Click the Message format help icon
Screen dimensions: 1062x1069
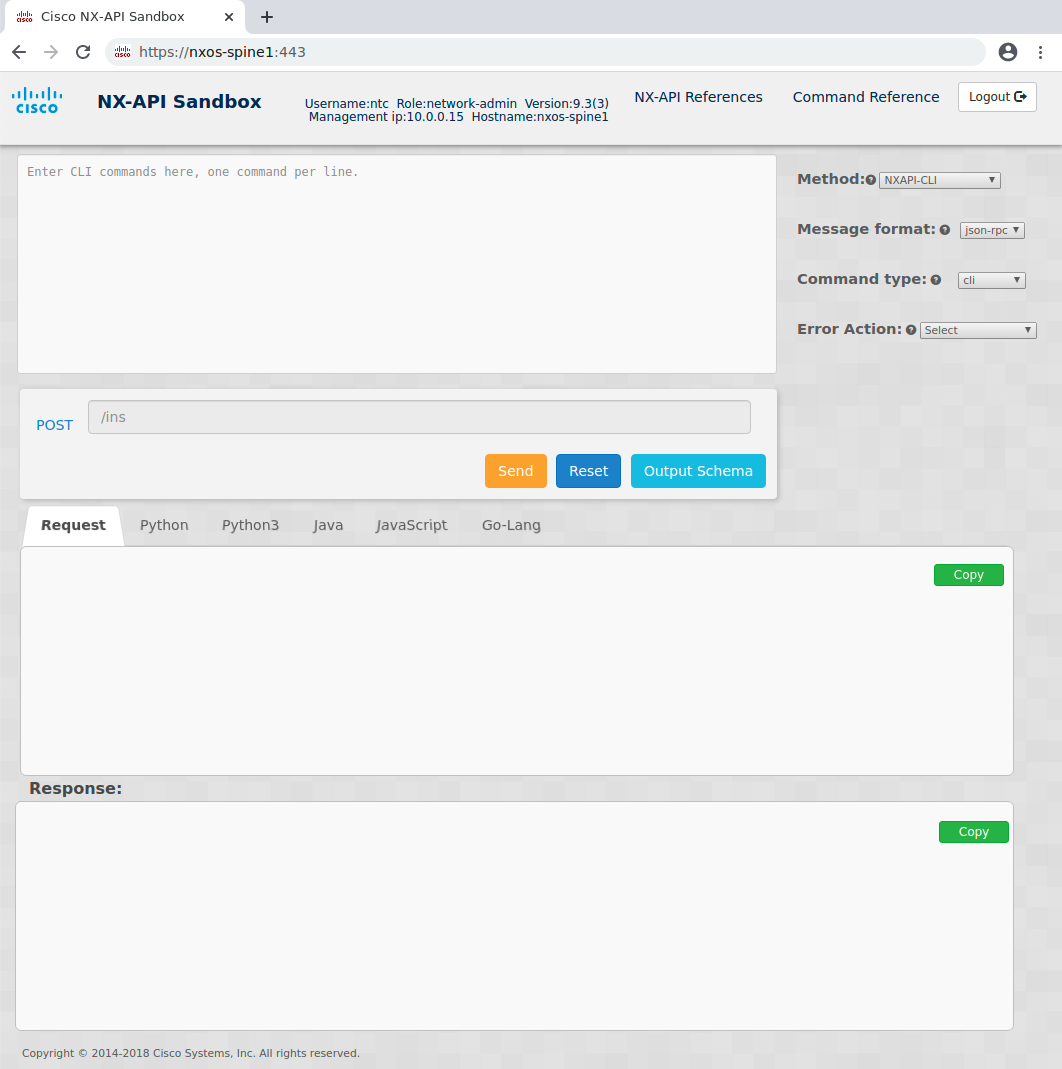pyautogui.click(x=945, y=230)
